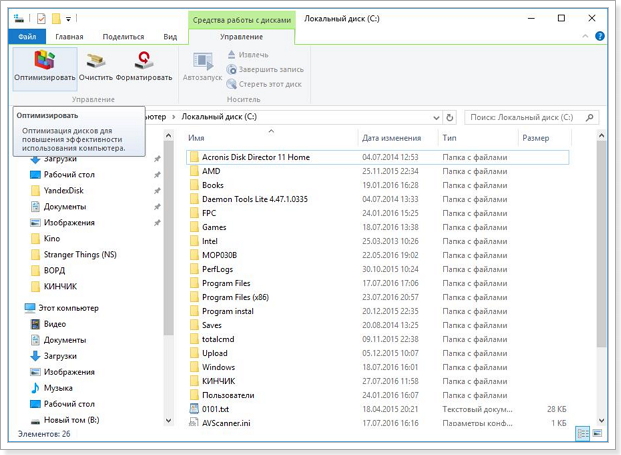Screen dimensions: 621x455
Task: Open the address bar history dropdown
Action: (x=437, y=117)
